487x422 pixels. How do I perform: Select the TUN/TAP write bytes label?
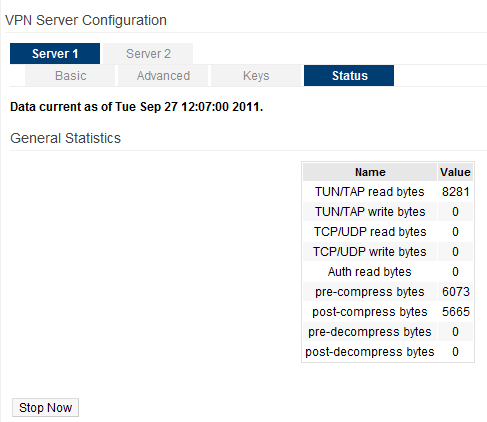click(370, 212)
